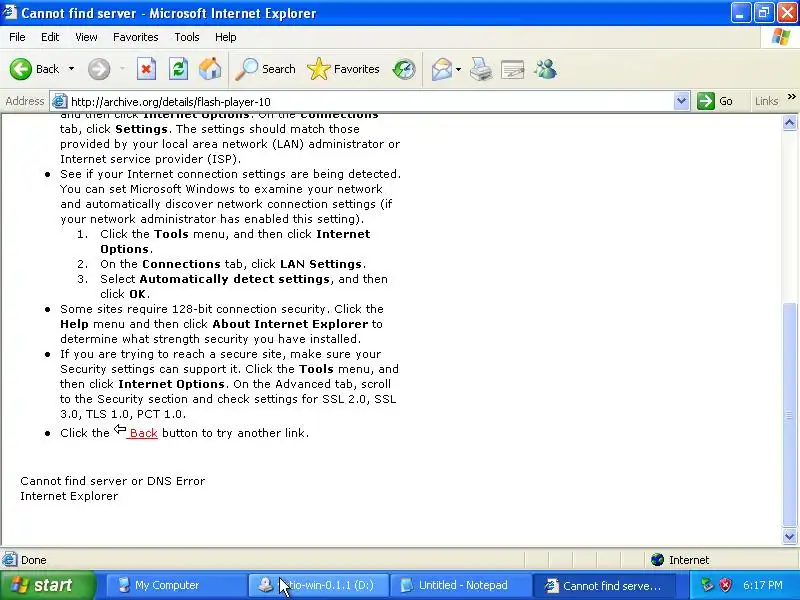Screen dimensions: 800x600
Task: Click the Internet zone status indicator
Action: click(x=681, y=560)
